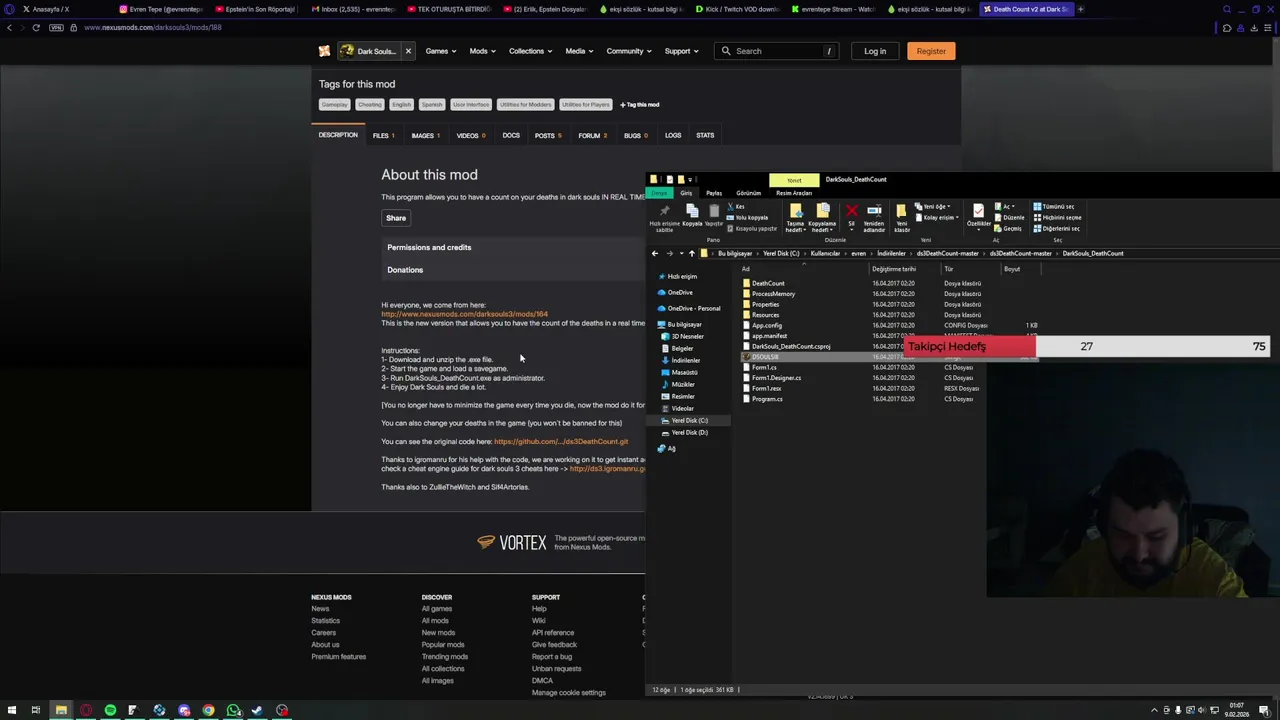Click the search magnifier on Nexus Mods

point(726,51)
